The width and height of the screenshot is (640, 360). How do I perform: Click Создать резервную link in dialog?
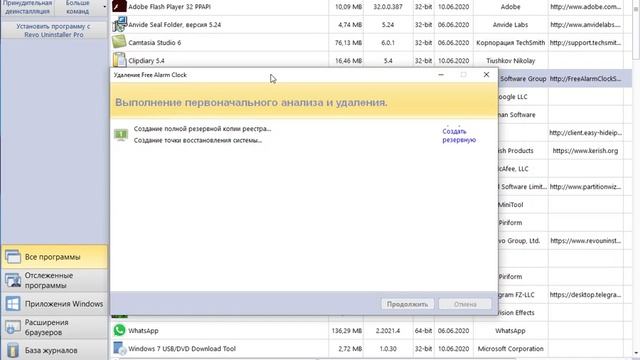coord(459,136)
